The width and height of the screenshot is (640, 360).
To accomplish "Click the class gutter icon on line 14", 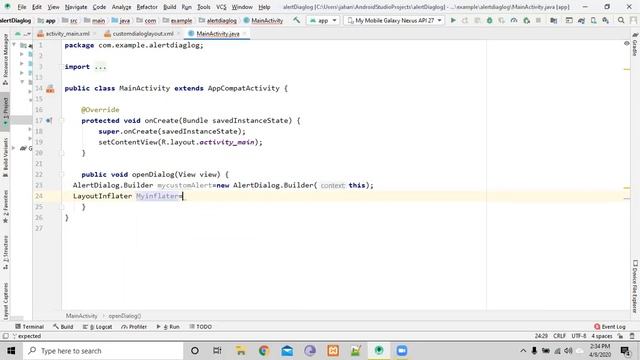I will (x=50, y=89).
